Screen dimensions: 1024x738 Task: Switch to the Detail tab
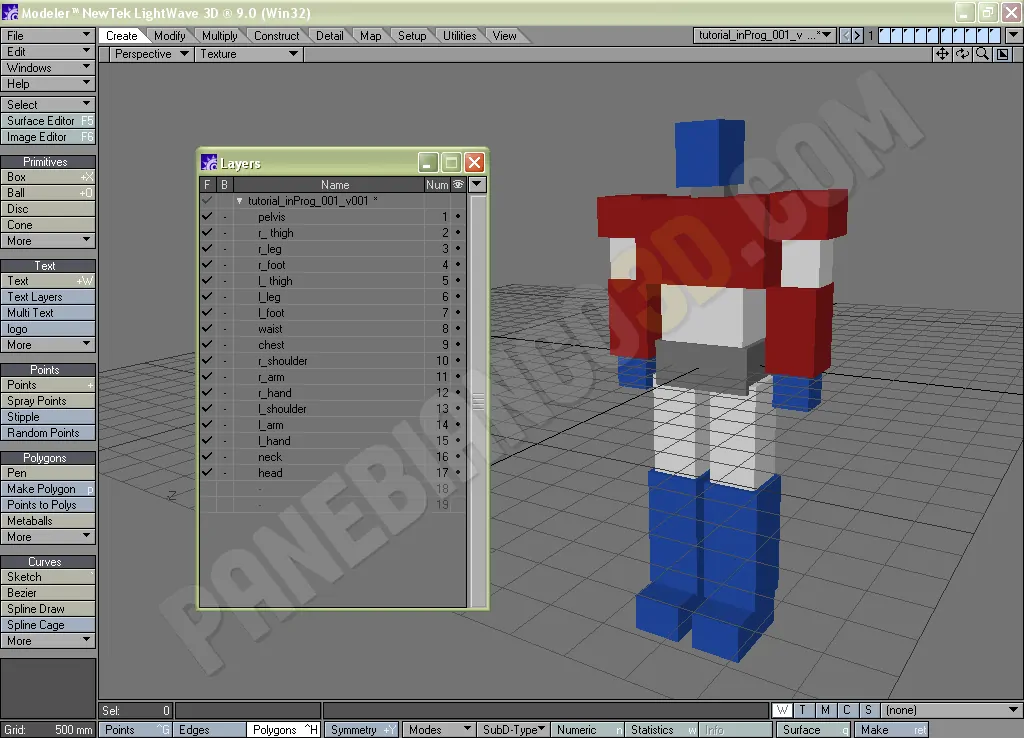[x=330, y=36]
